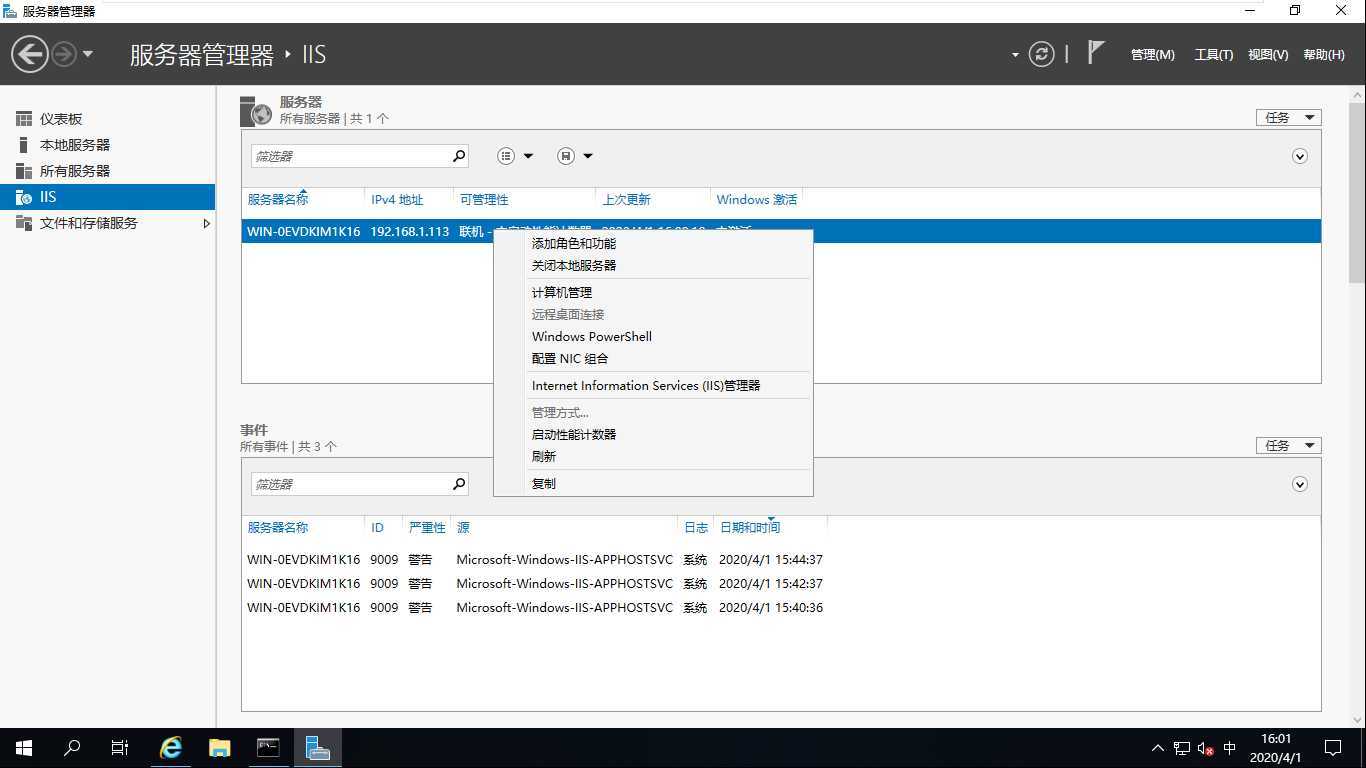
Task: Launch Internet Explorer from the taskbar
Action: click(171, 748)
